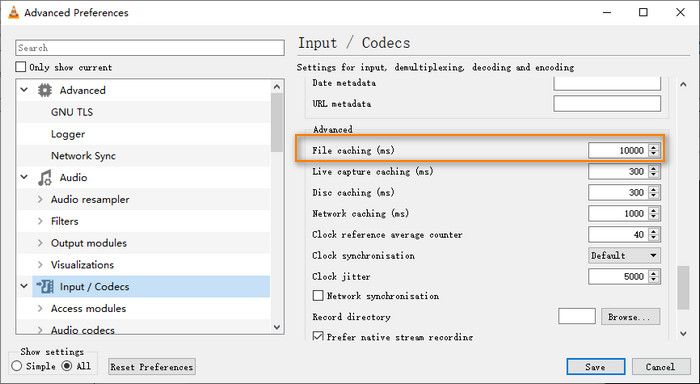Expand the Visualizations node
Image resolution: width=700 pixels, height=384 pixels.
(40, 265)
